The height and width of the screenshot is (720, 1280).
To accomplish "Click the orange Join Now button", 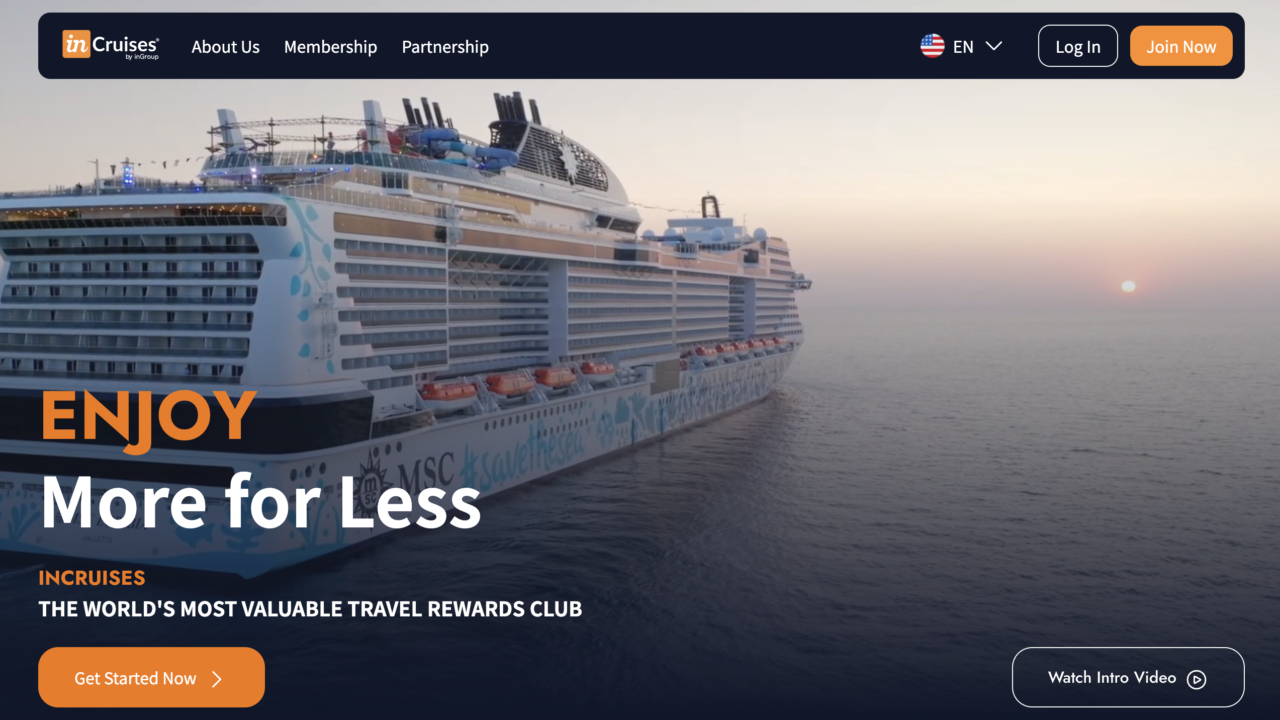I will click(1181, 46).
